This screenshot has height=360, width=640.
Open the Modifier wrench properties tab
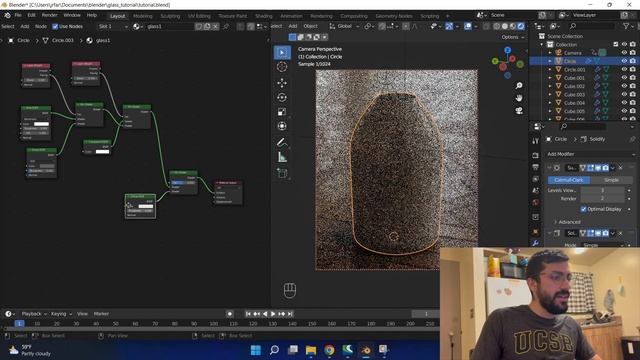536,243
